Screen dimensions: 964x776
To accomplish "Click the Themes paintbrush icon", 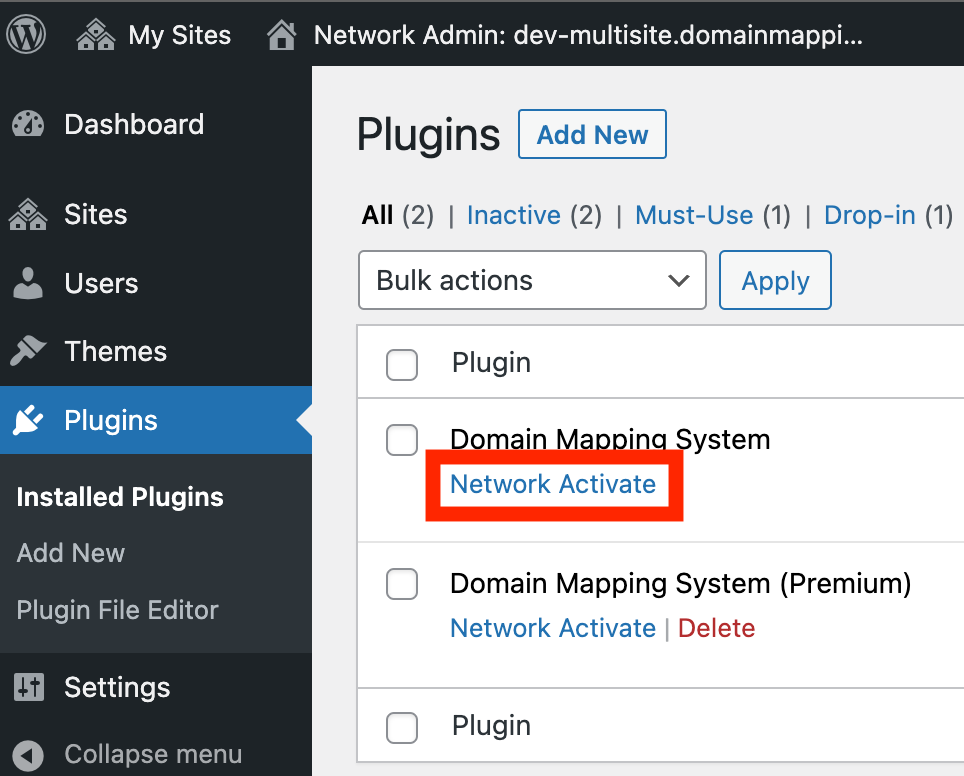I will (28, 352).
